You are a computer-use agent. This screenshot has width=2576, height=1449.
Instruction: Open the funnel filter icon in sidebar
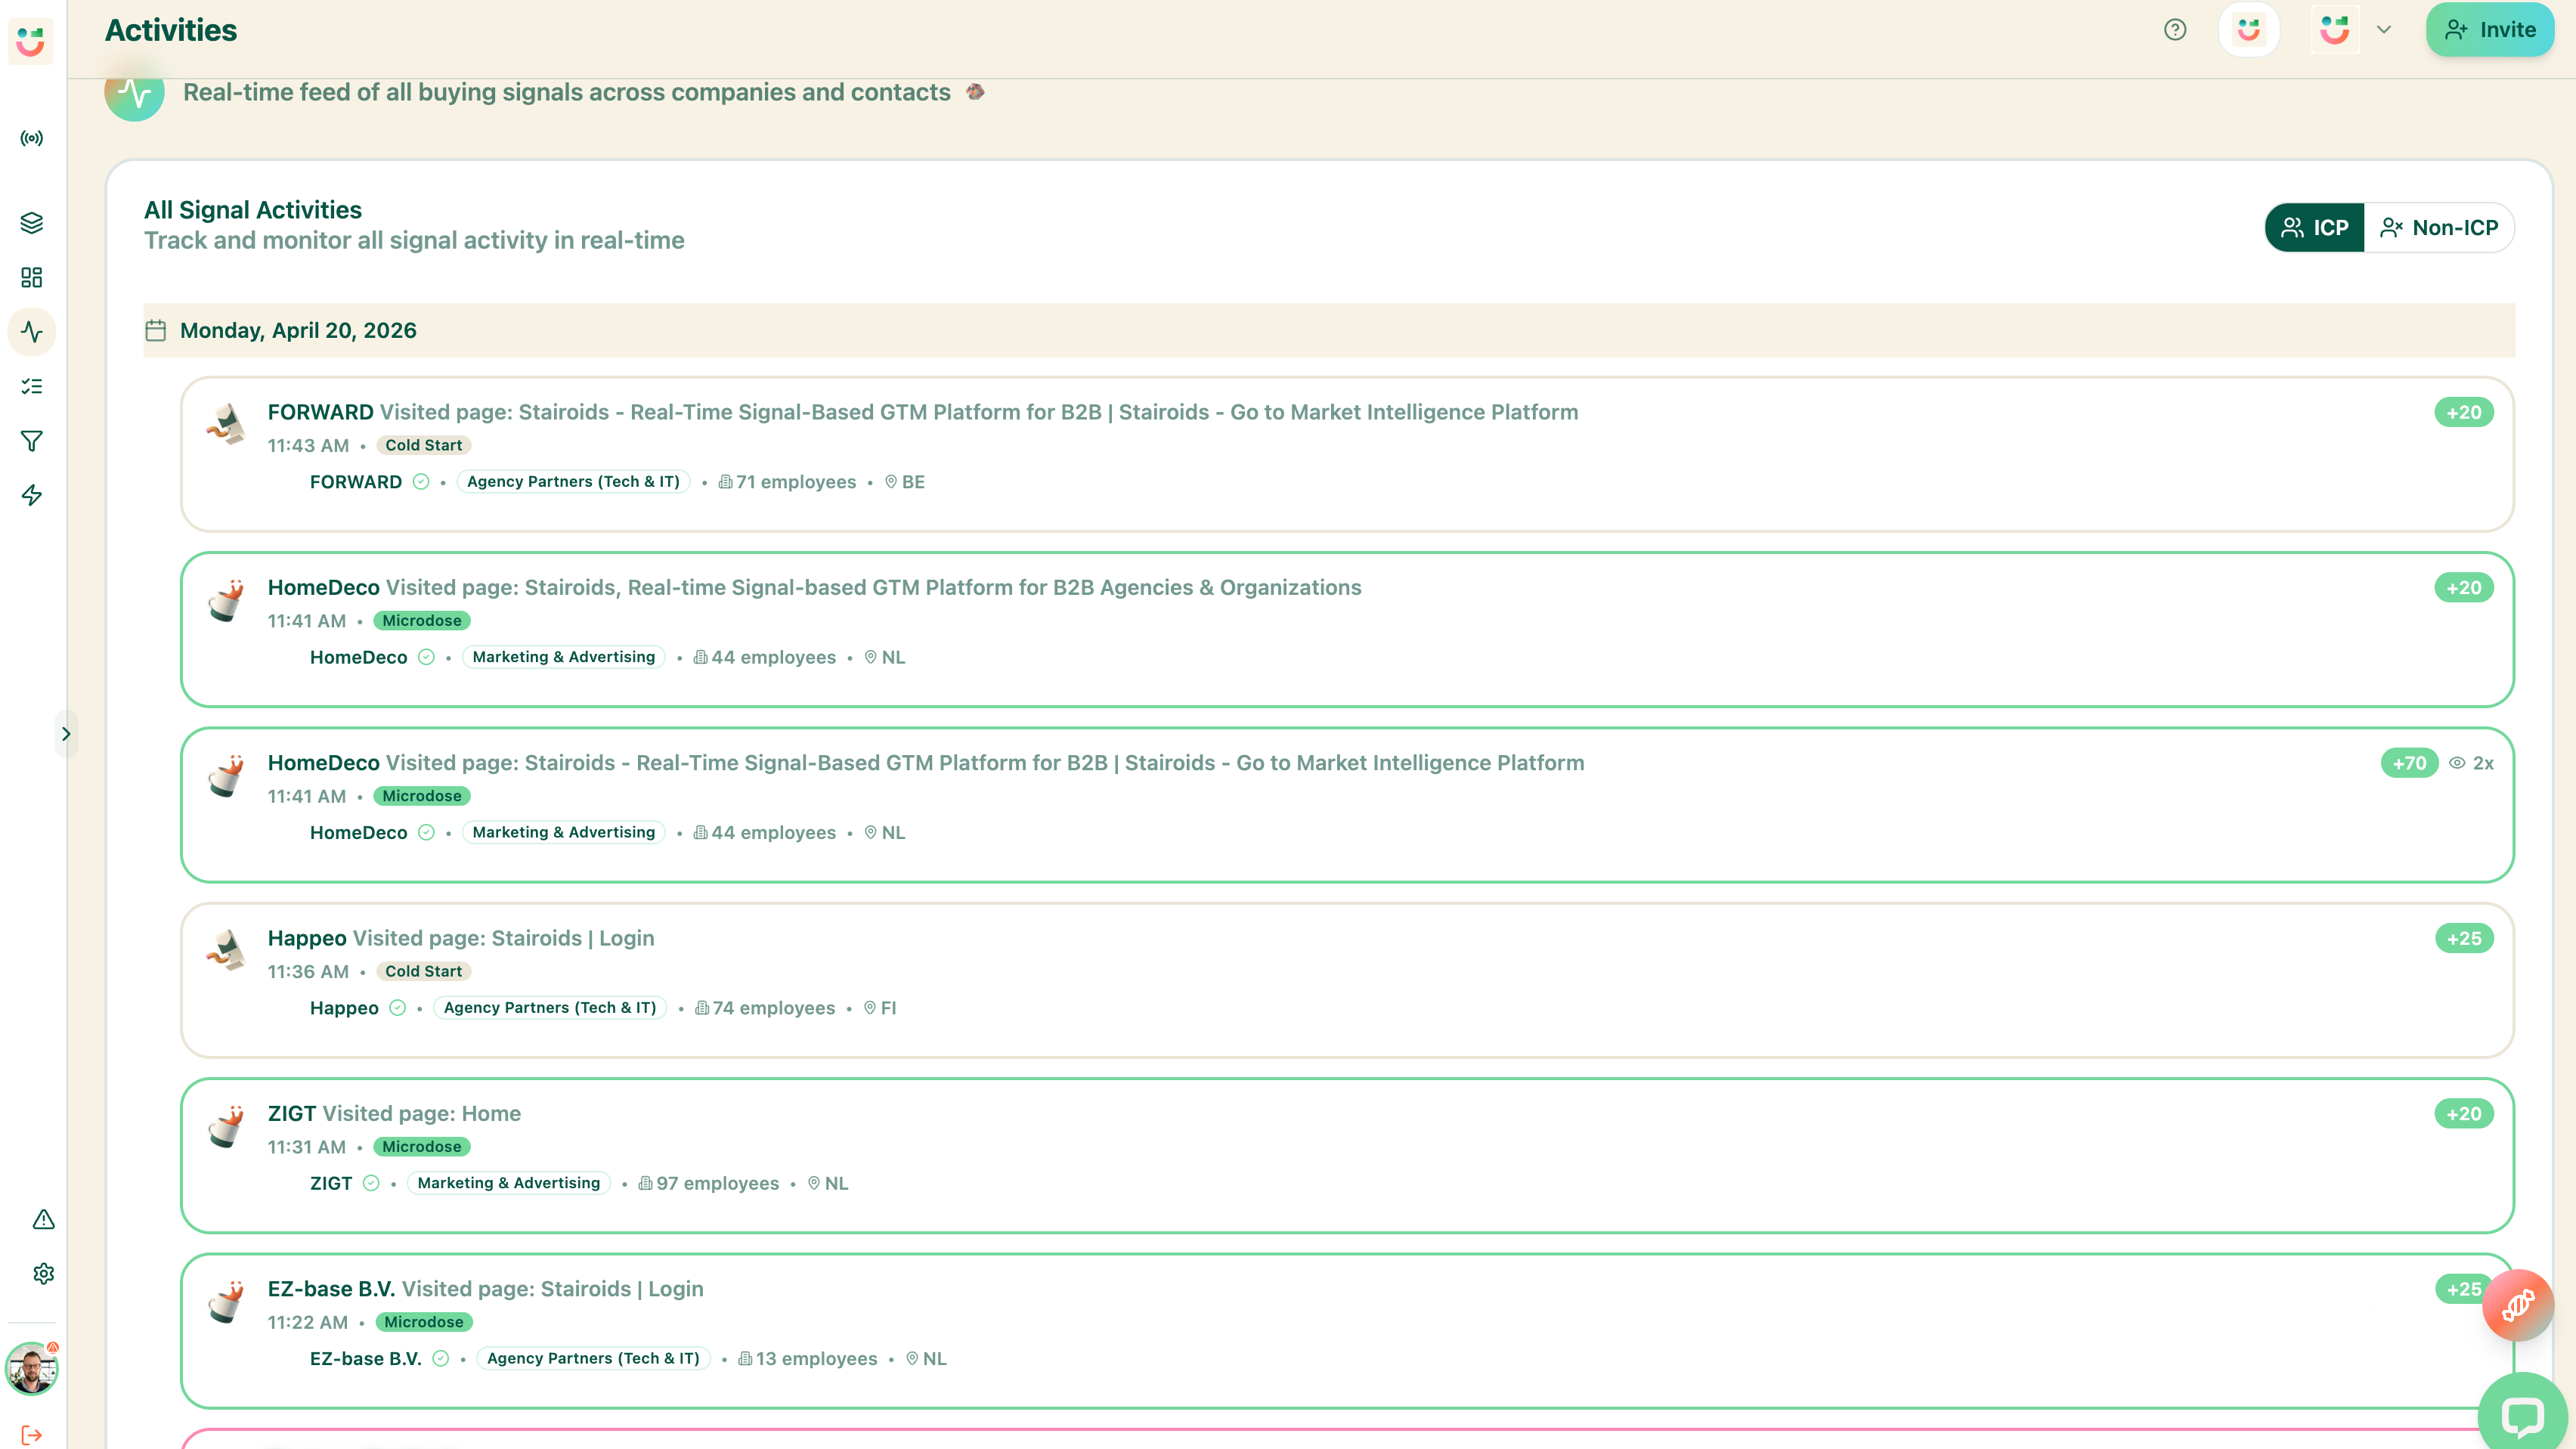[32, 441]
